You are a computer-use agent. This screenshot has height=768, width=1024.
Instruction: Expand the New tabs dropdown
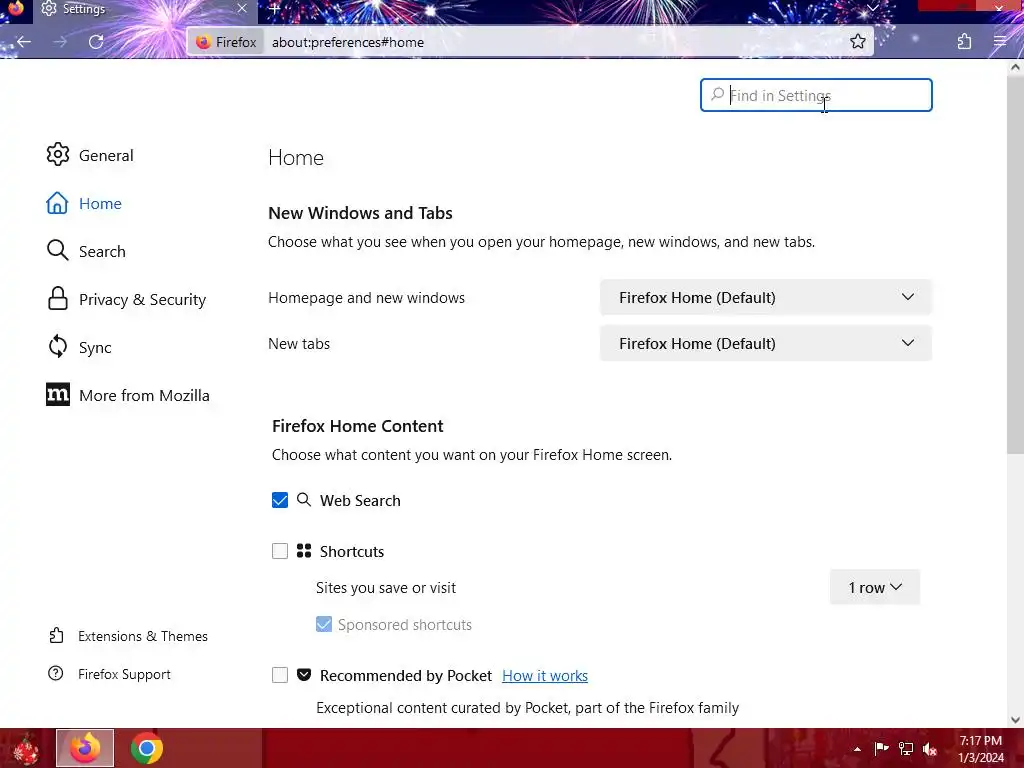coord(765,344)
